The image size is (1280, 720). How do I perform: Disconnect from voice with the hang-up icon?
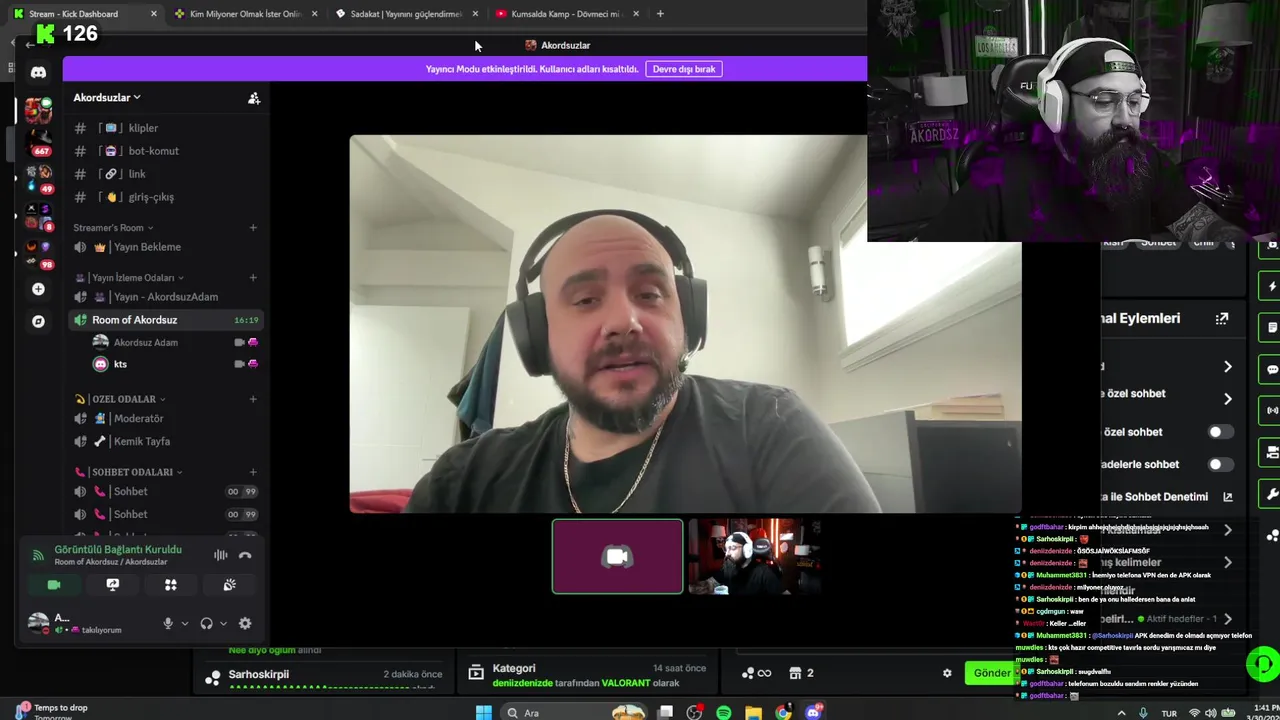pyautogui.click(x=245, y=555)
